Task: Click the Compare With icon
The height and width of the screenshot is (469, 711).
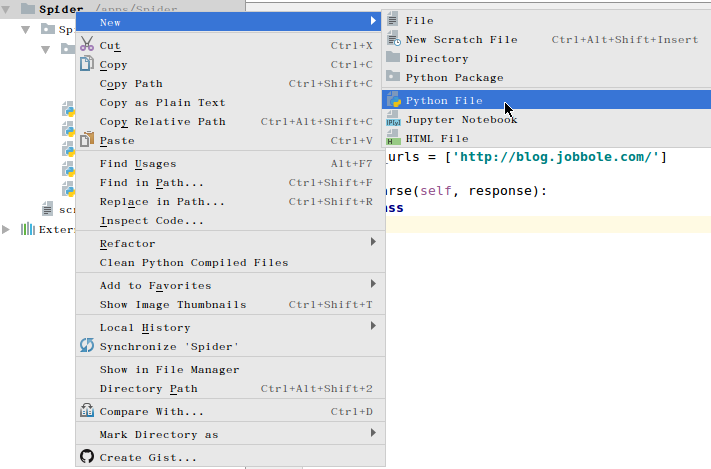Action: coord(87,411)
